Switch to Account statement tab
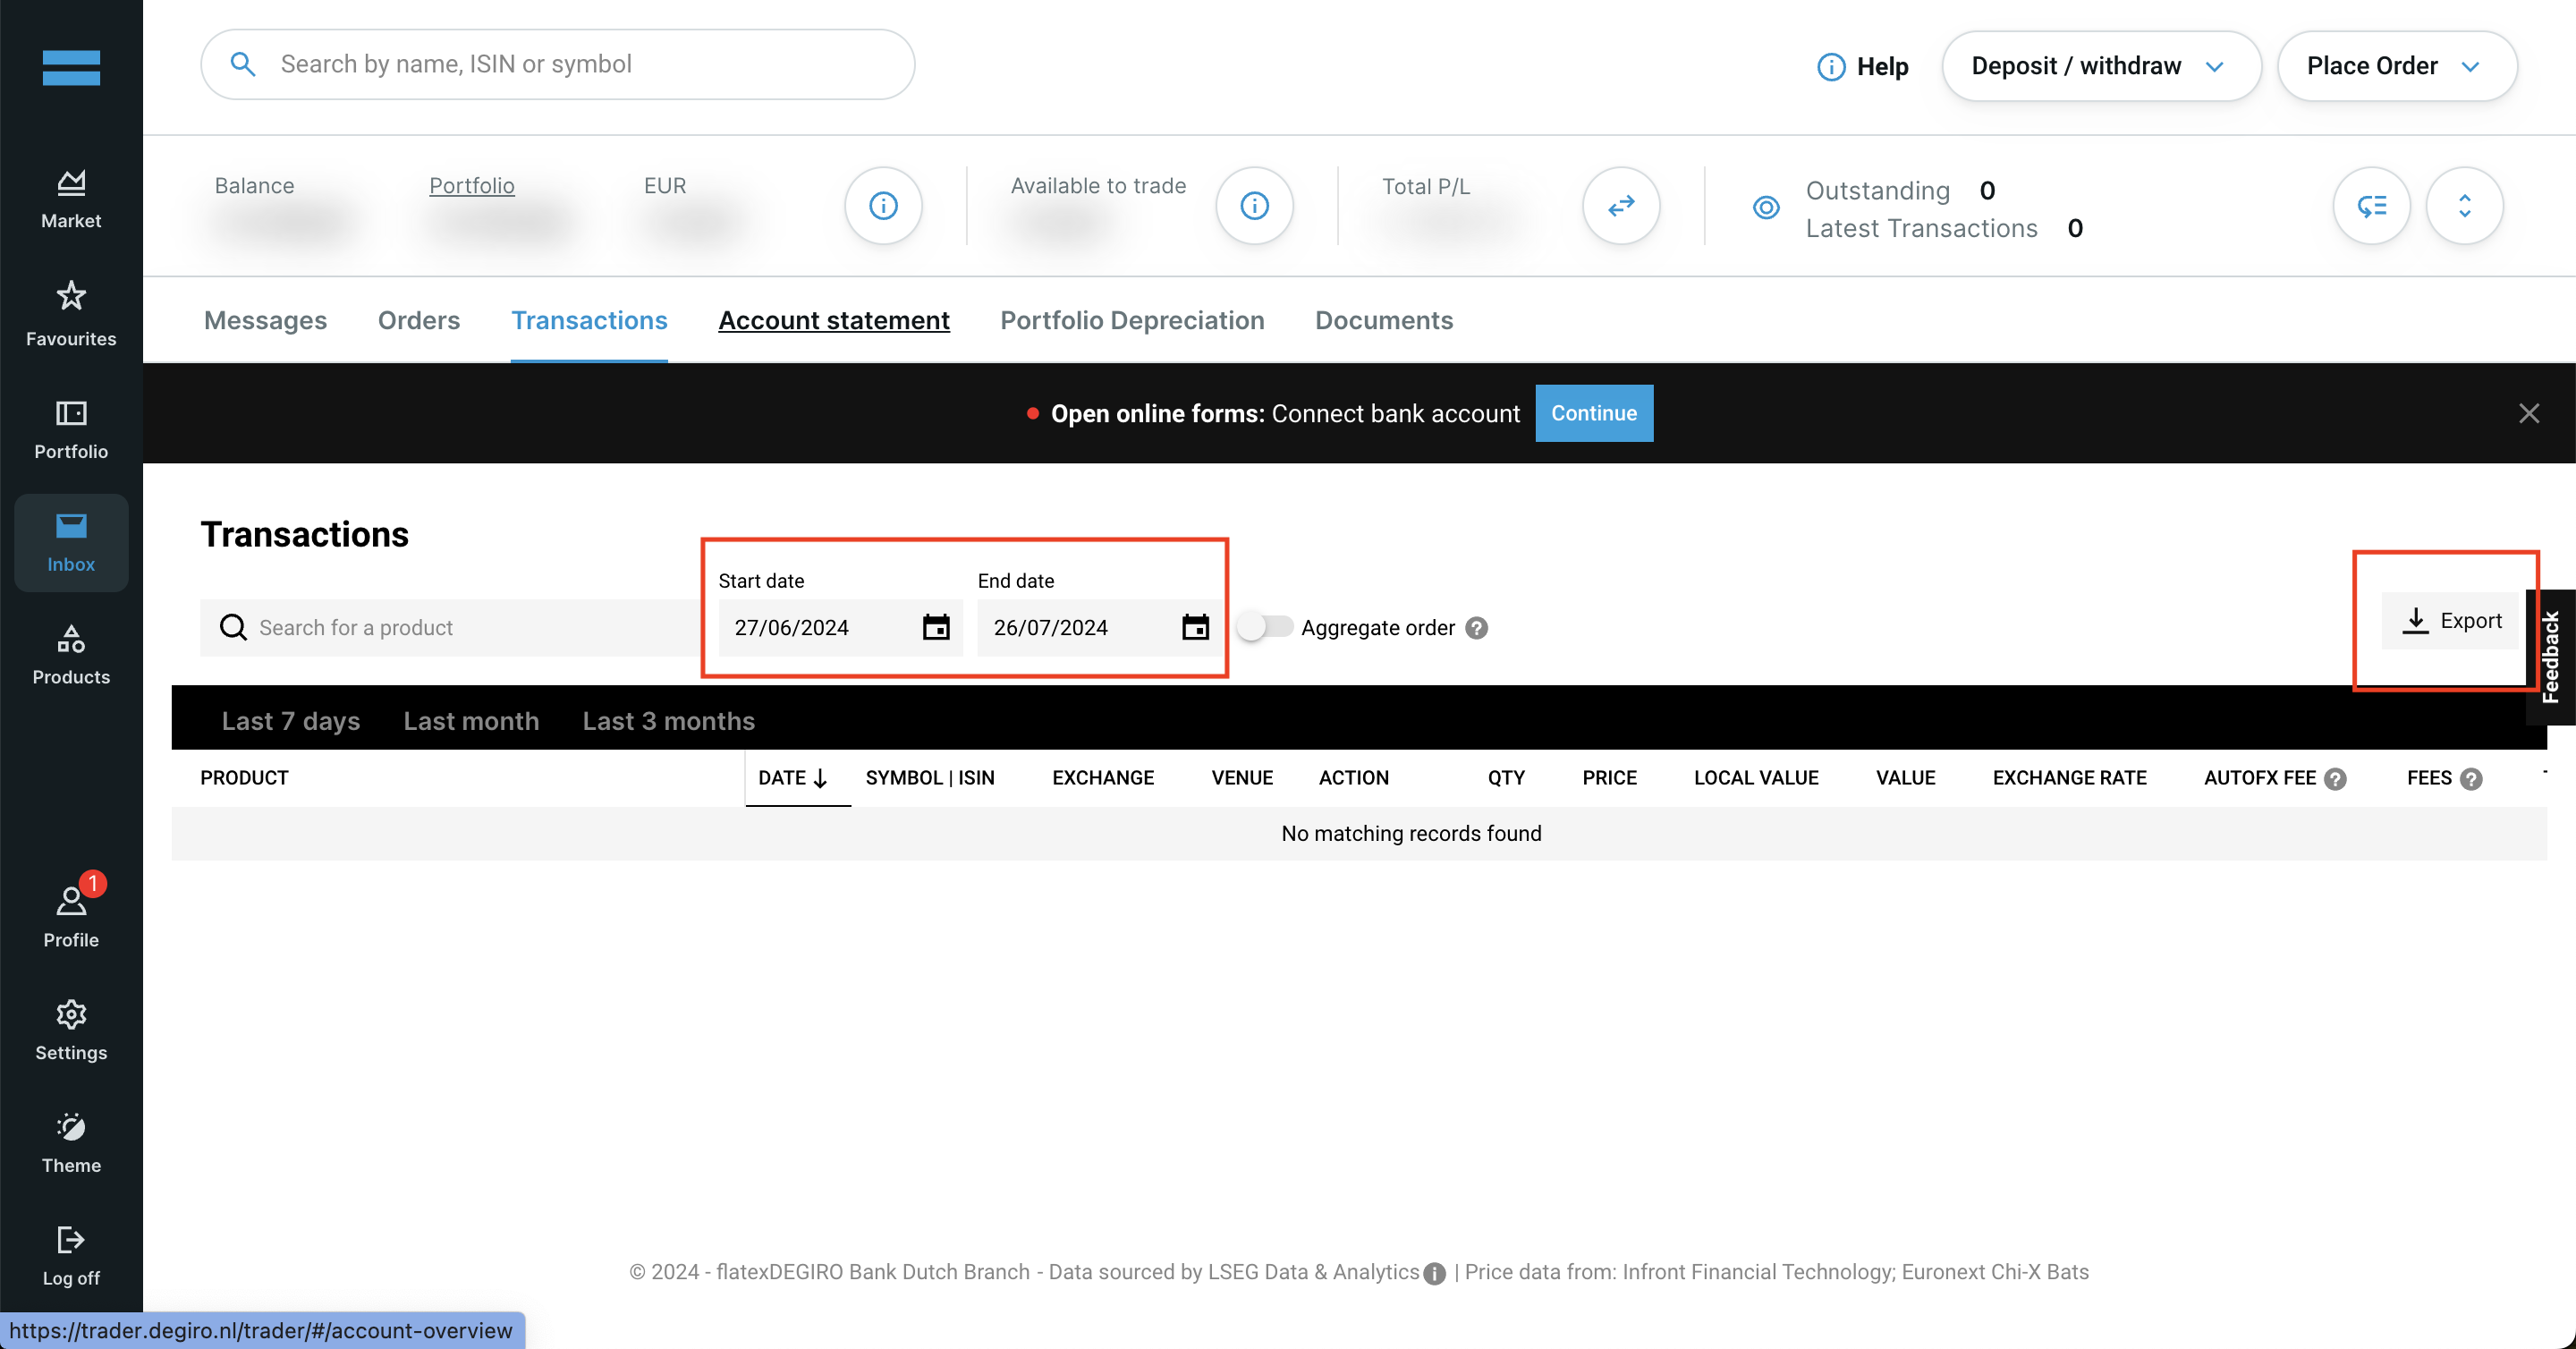Image resolution: width=2576 pixels, height=1349 pixels. [833, 320]
